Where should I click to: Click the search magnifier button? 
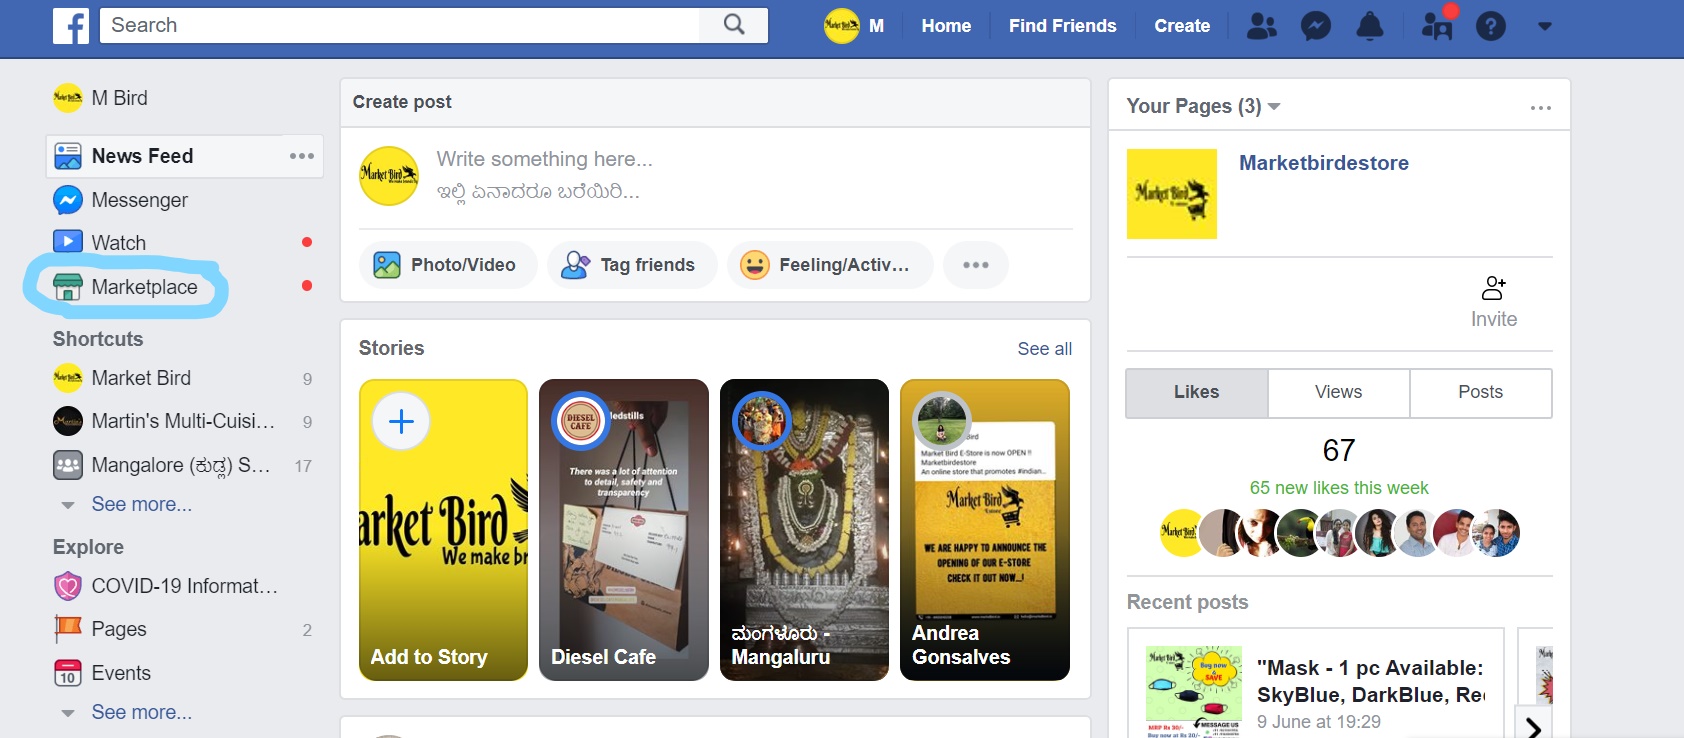tap(734, 25)
